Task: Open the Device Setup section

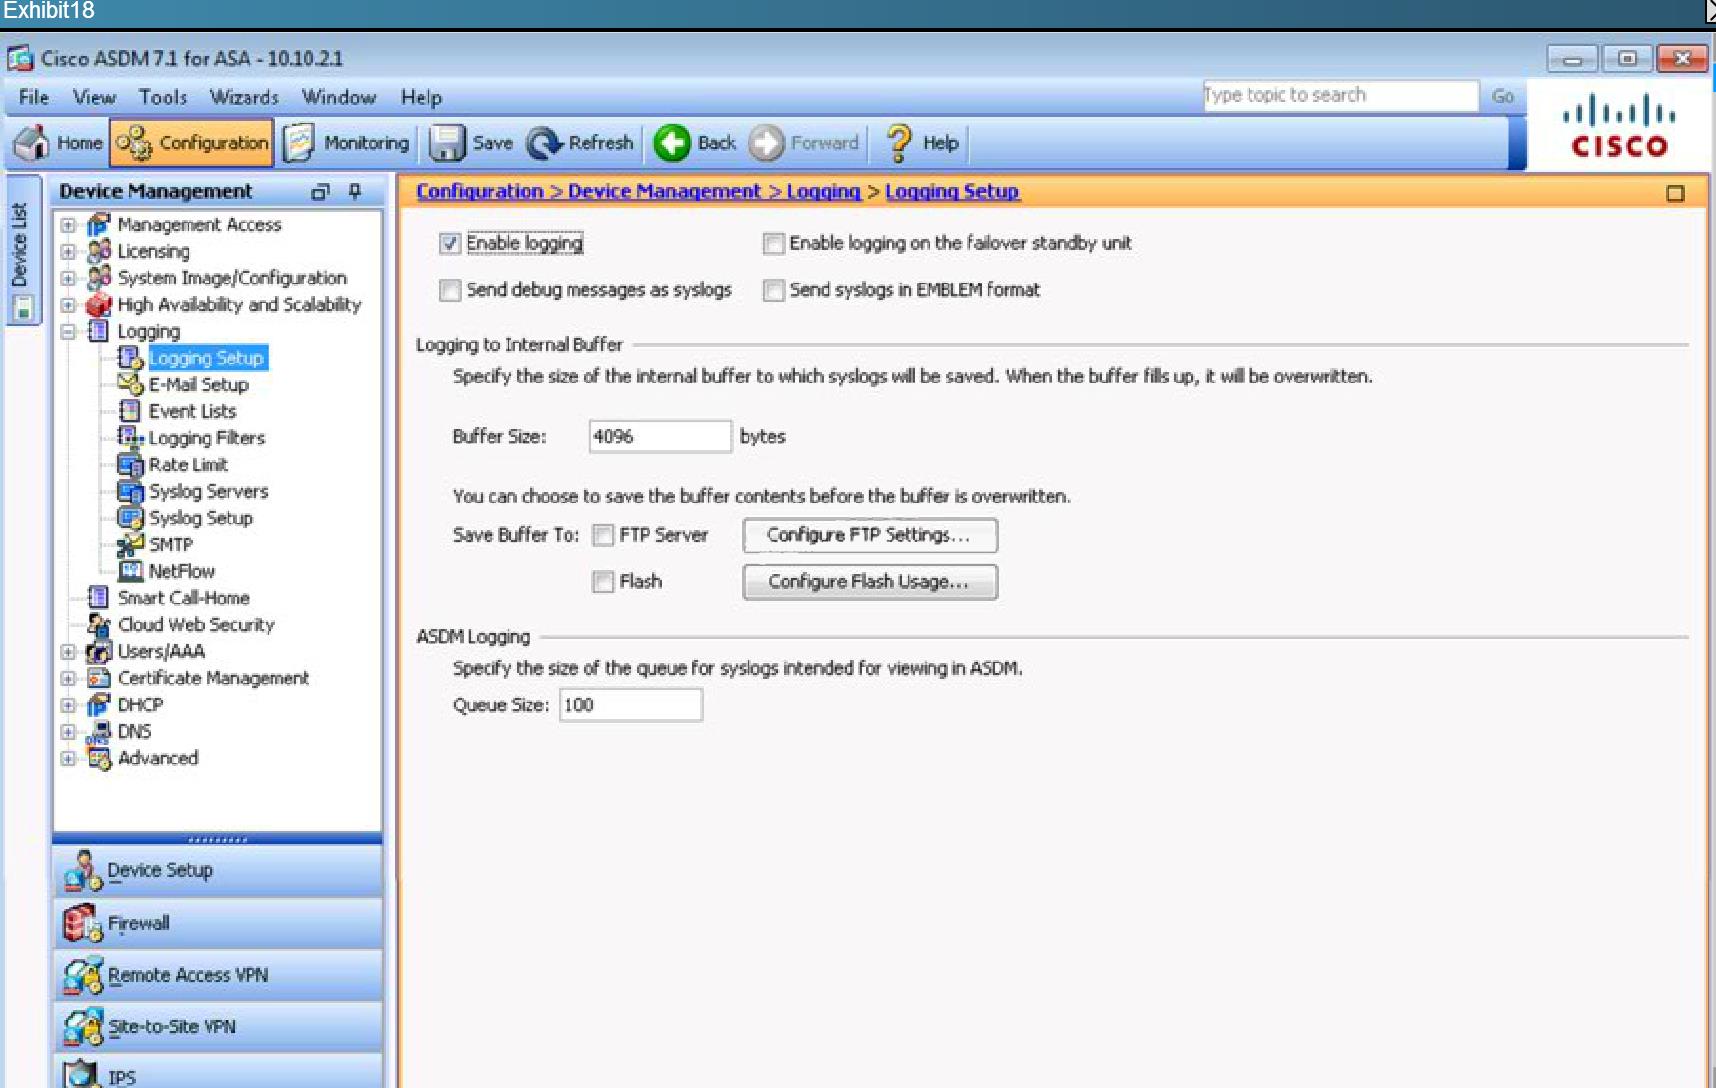Action: coord(217,871)
